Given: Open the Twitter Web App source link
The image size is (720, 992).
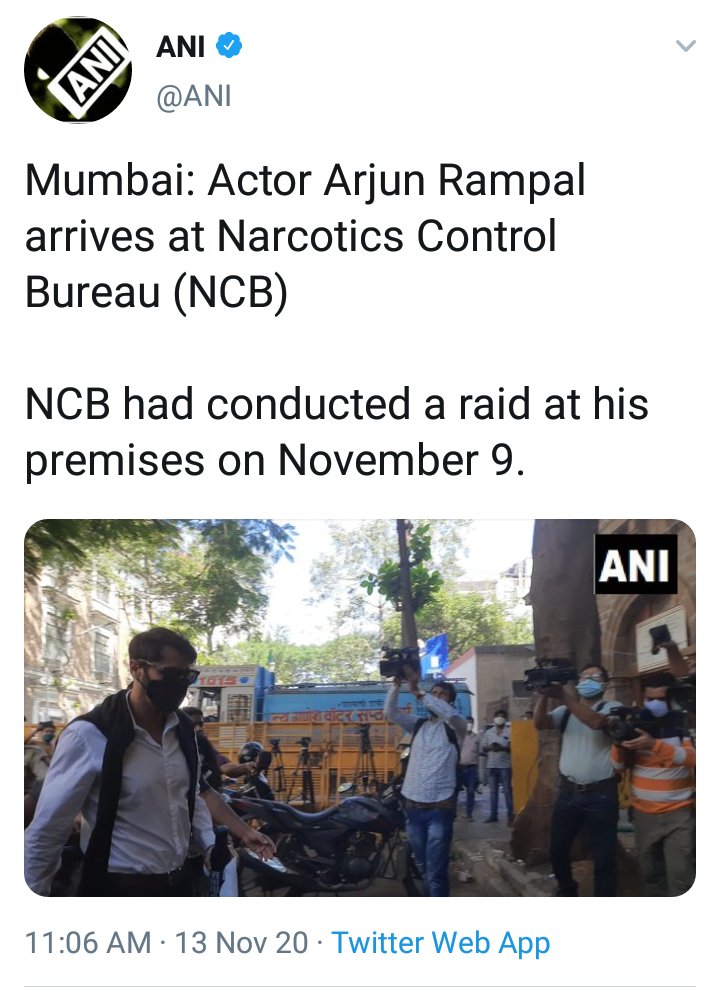Looking at the screenshot, I should (441, 943).
